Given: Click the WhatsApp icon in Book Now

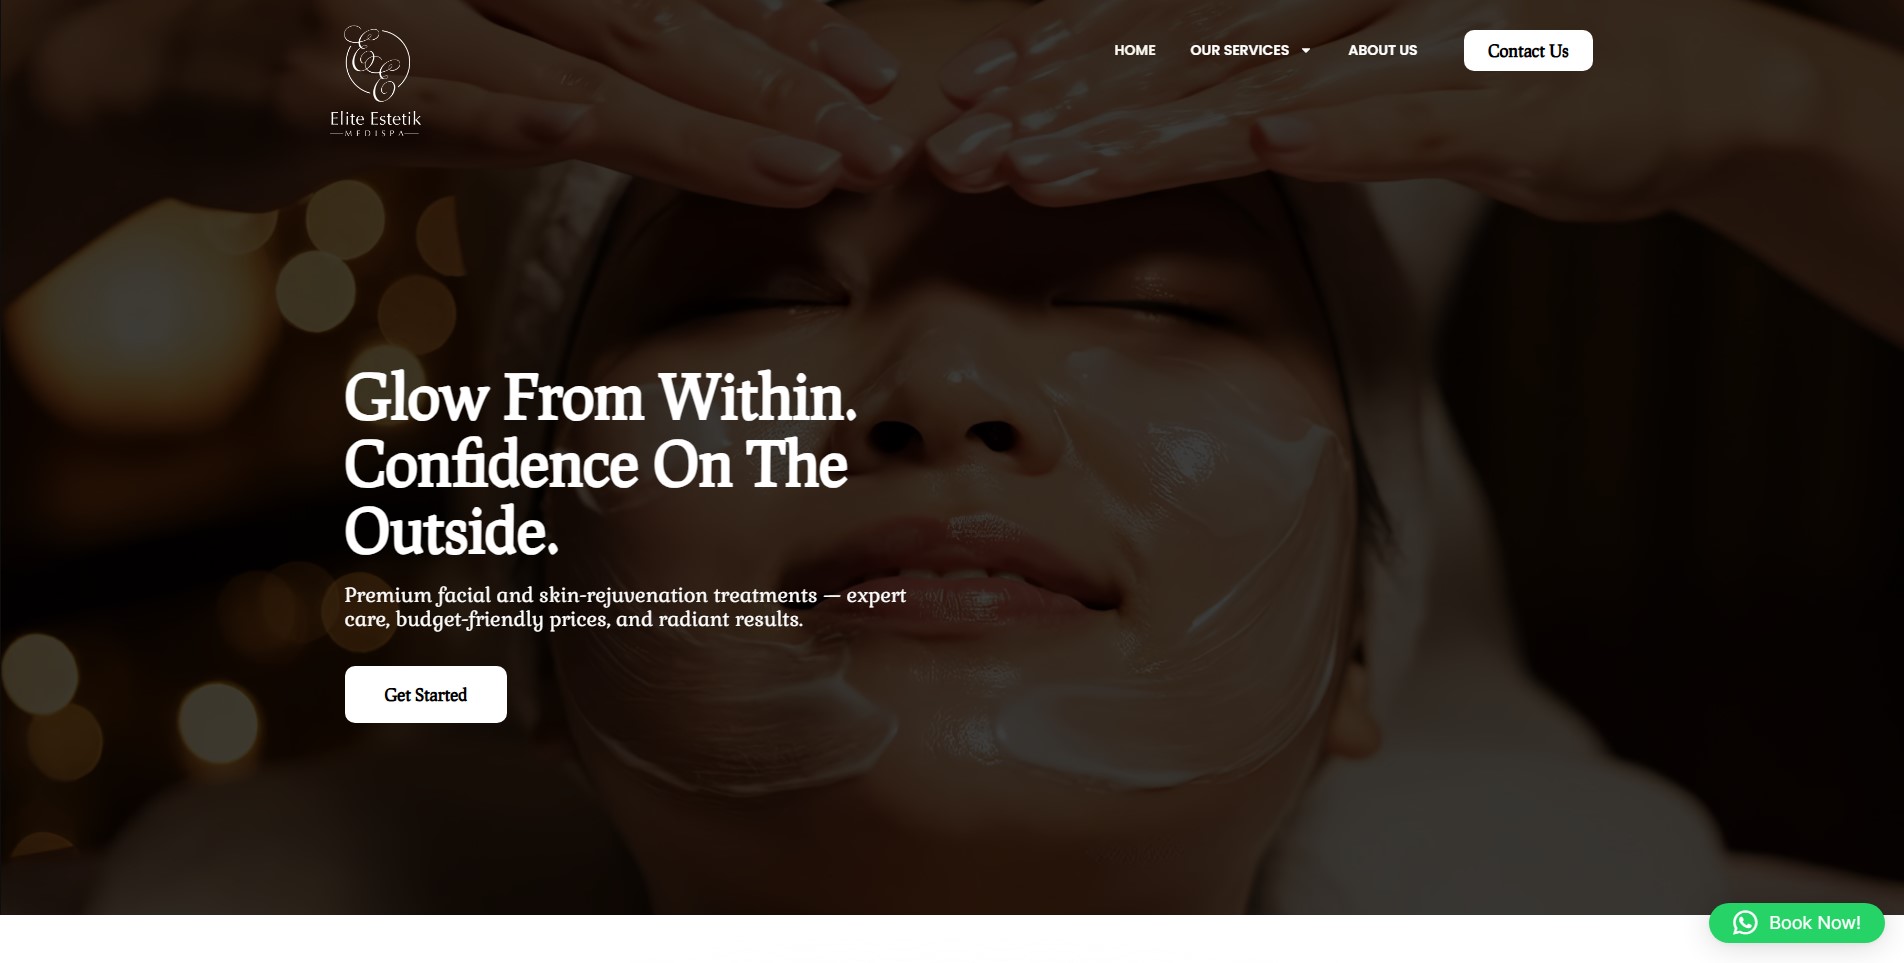Looking at the screenshot, I should [x=1744, y=922].
